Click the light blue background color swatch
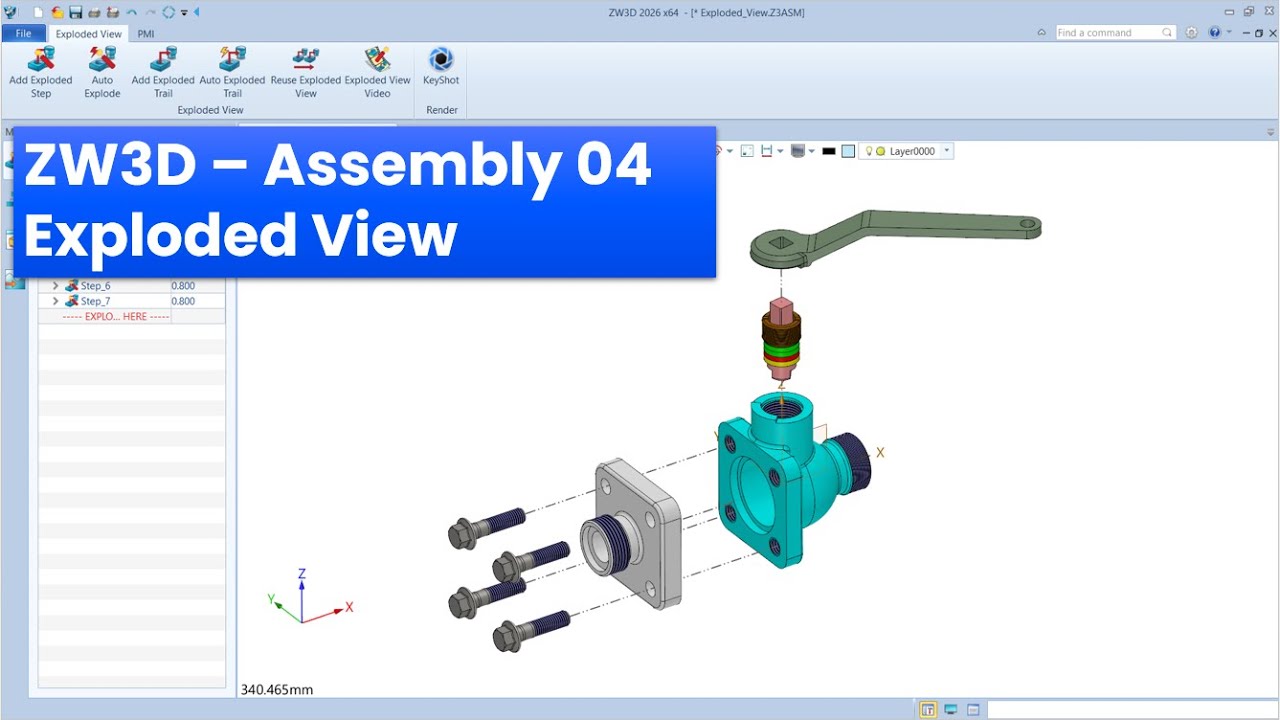The image size is (1280, 720). click(x=848, y=151)
